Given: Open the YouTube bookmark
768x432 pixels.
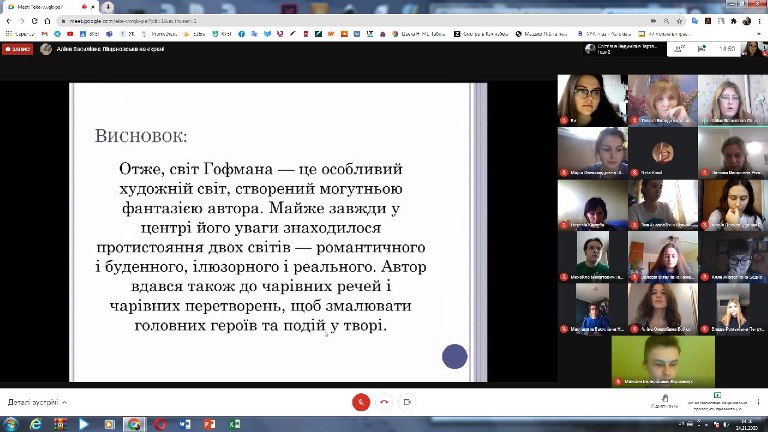Looking at the screenshot, I should (x=70, y=34).
